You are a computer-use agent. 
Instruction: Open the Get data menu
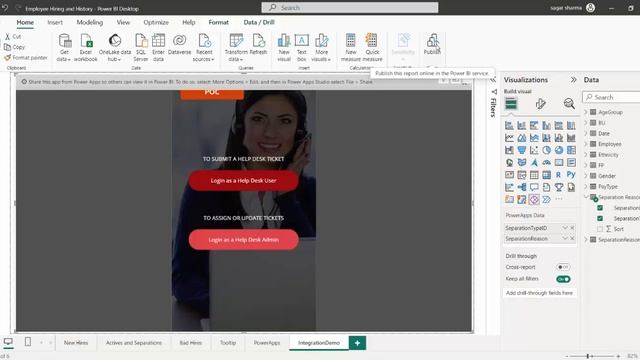(64, 47)
